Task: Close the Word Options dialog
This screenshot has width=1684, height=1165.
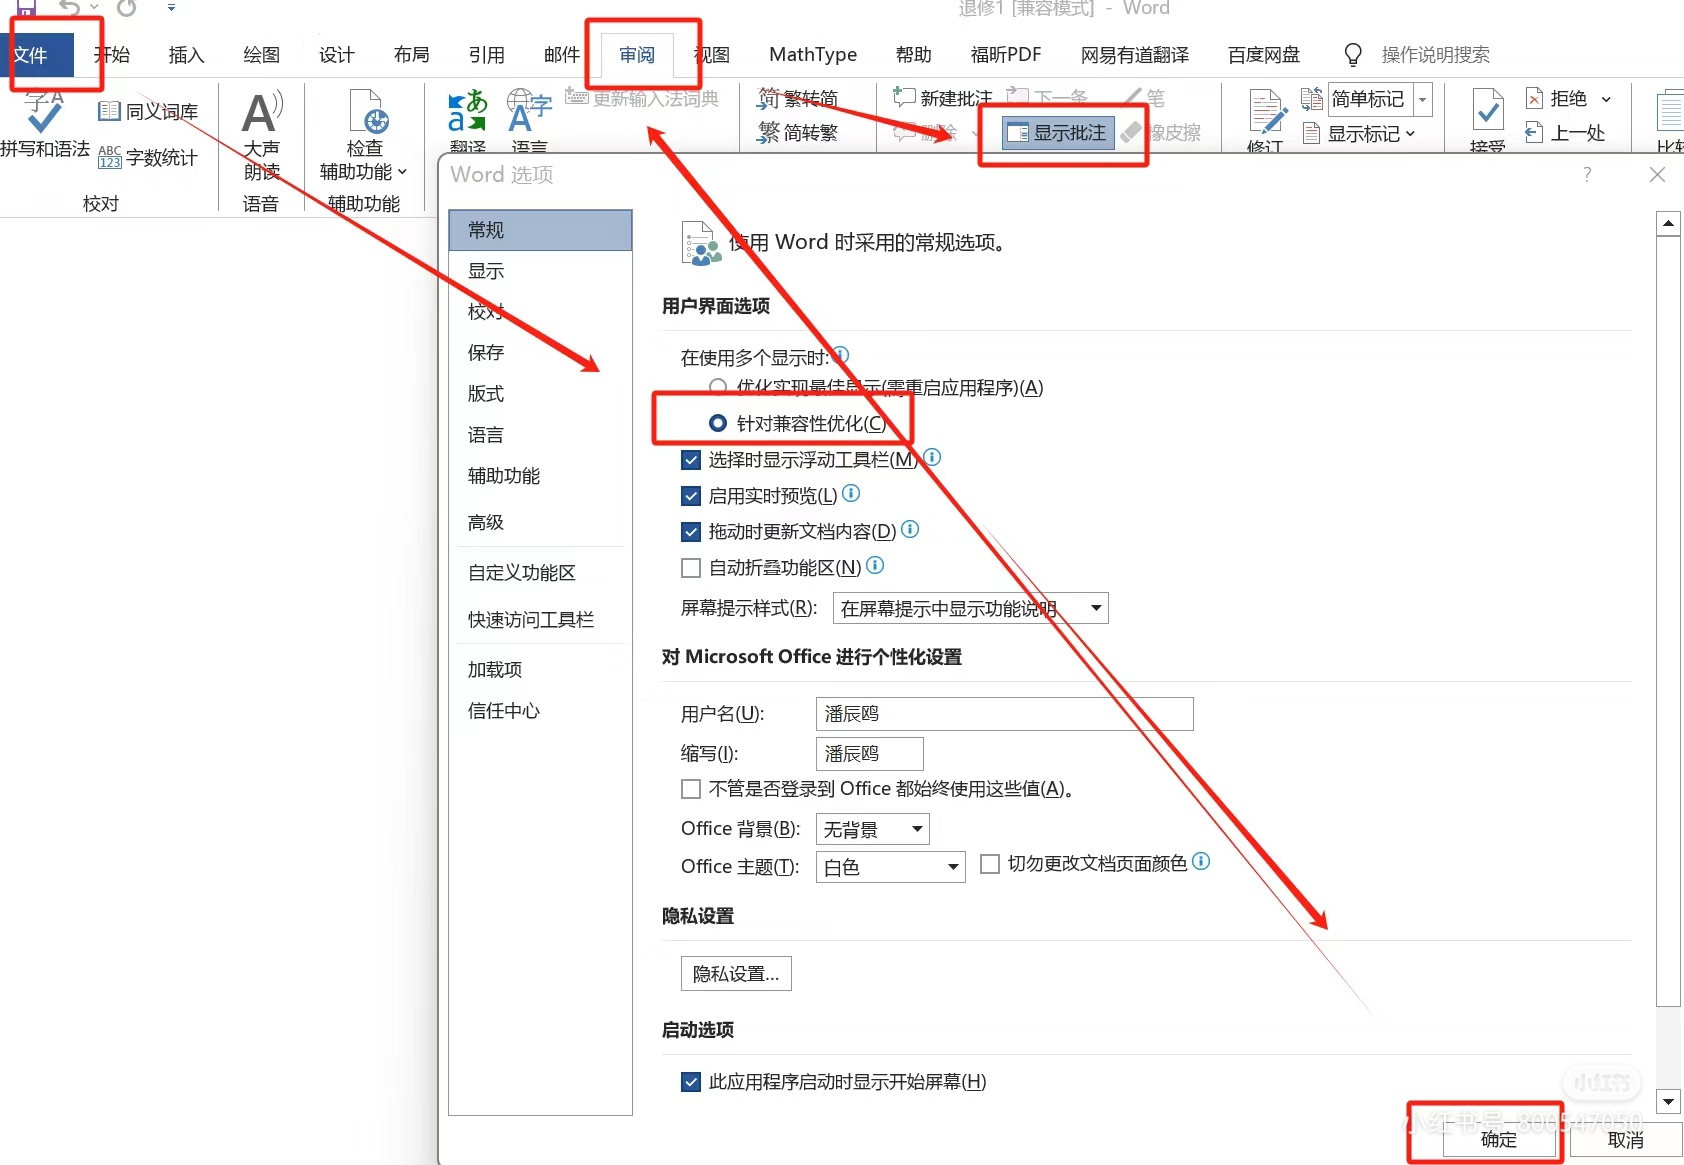Action: [x=1657, y=174]
